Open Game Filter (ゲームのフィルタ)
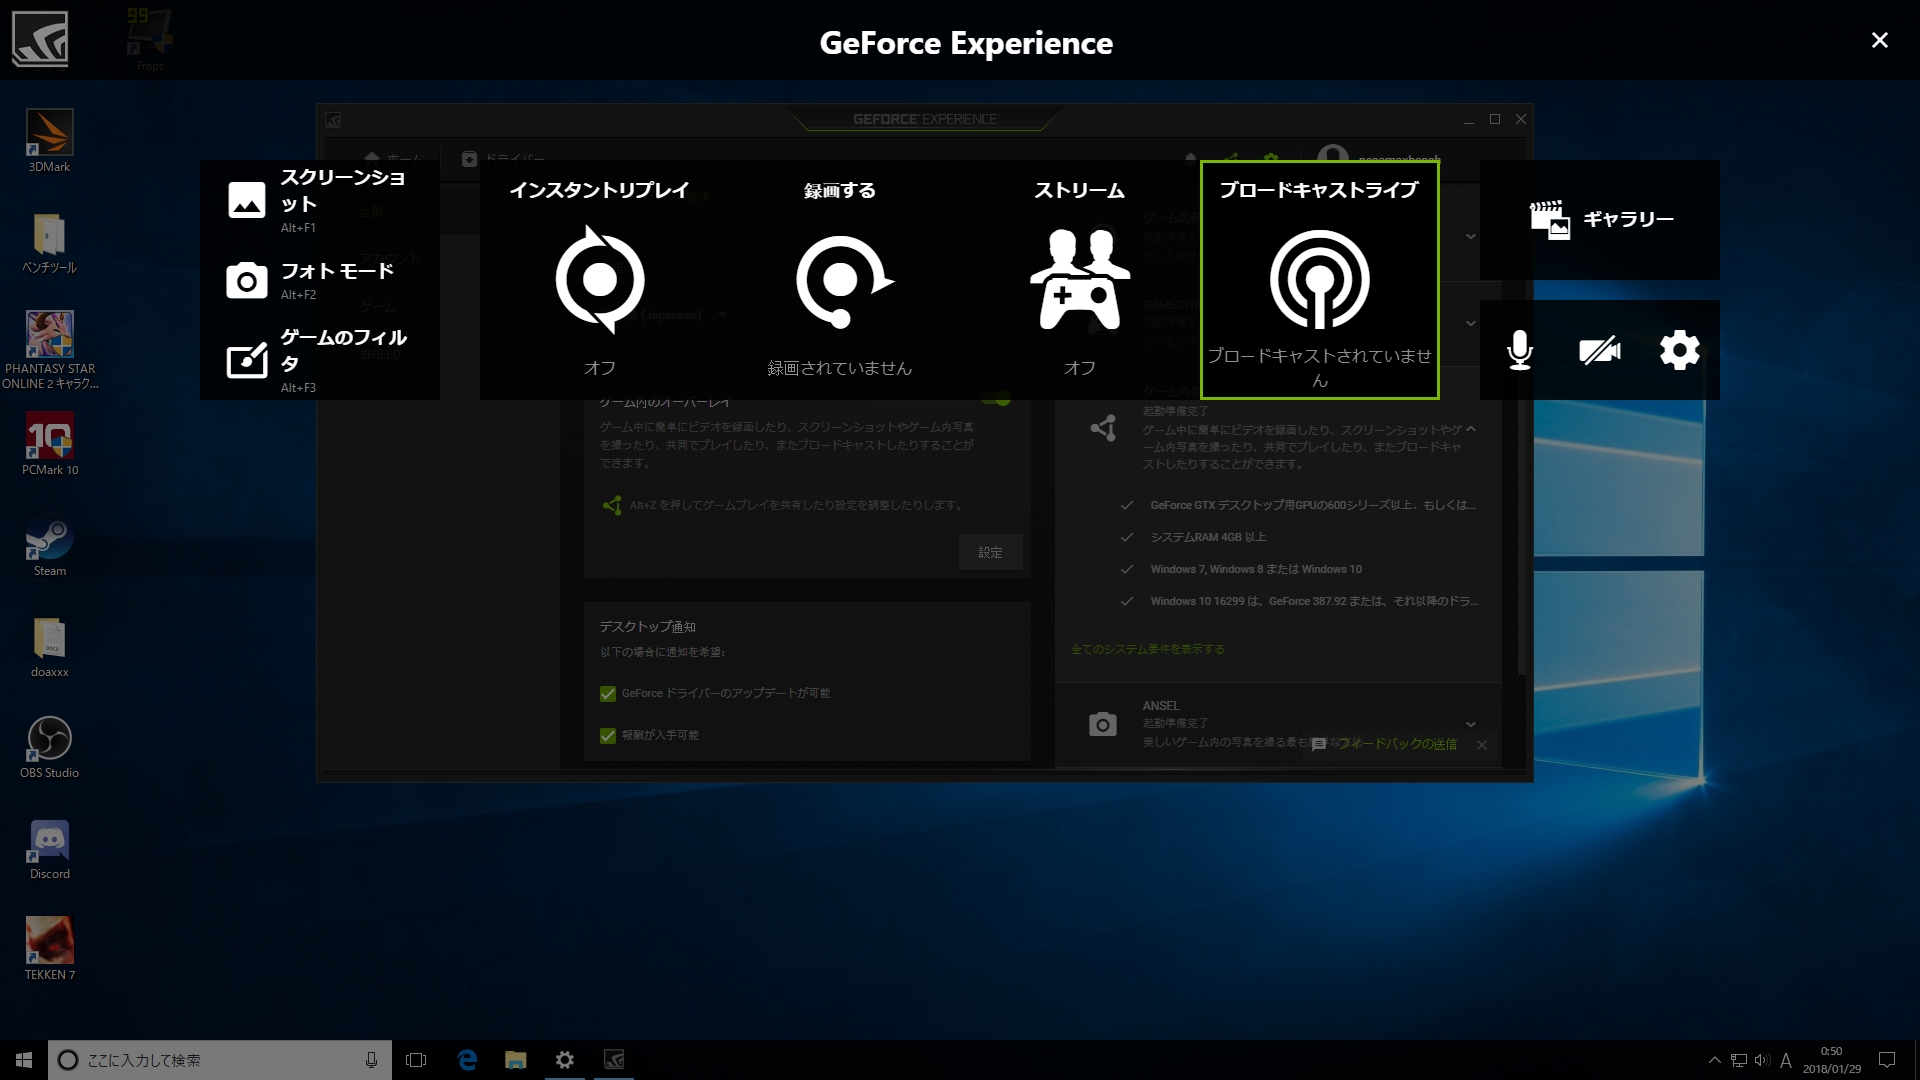This screenshot has height=1080, width=1920. pyautogui.click(x=247, y=360)
